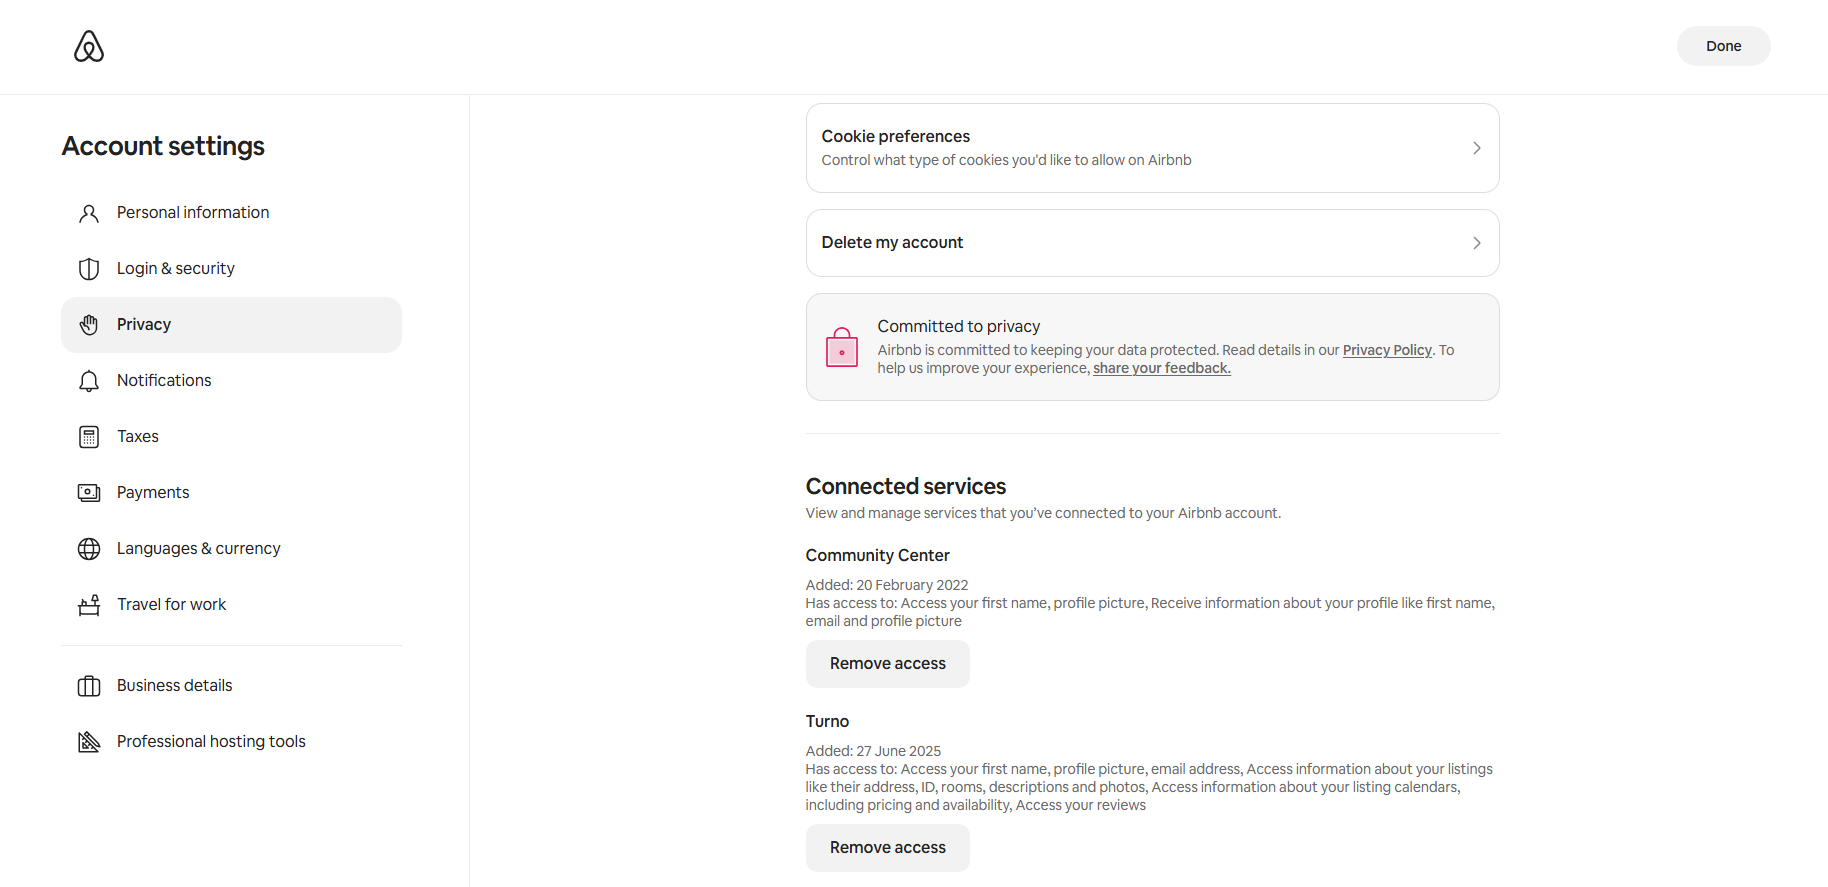Click the Airbnb logo icon
Screen dimensions: 1828x887
point(89,46)
